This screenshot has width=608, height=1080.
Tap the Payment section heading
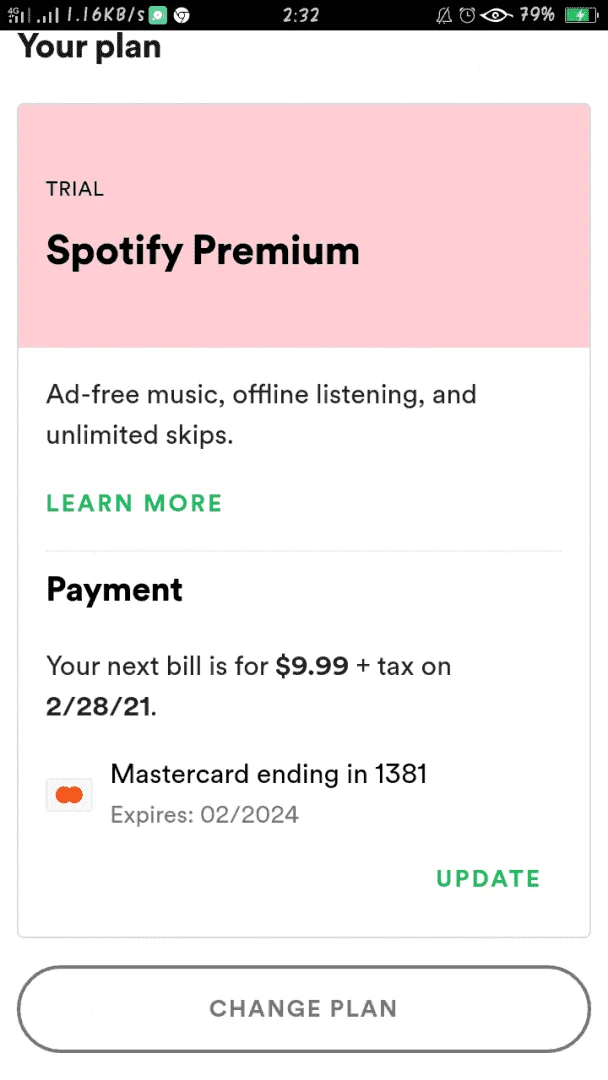[114, 590]
